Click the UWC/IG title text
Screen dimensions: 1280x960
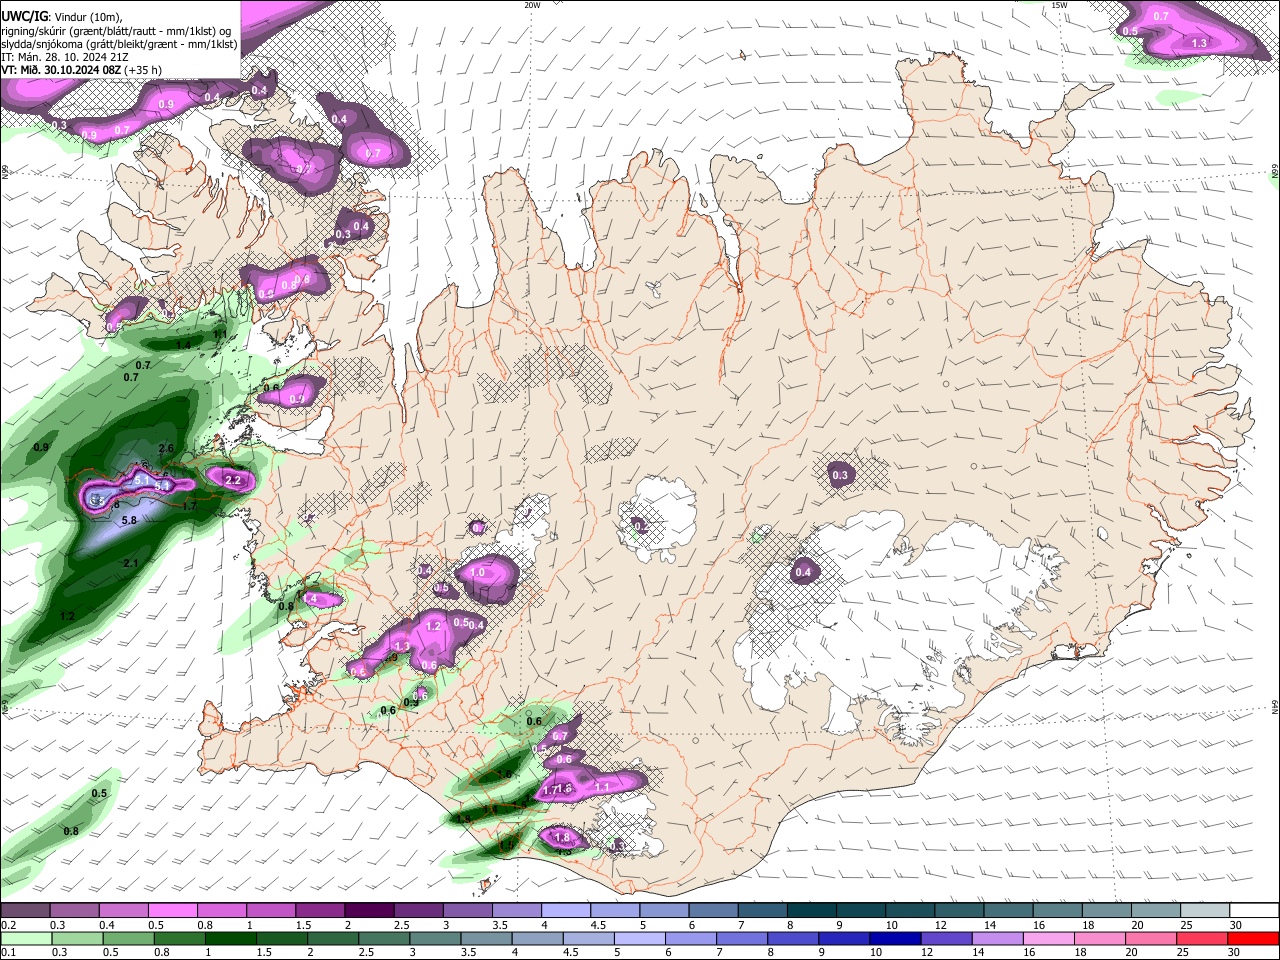25,15
